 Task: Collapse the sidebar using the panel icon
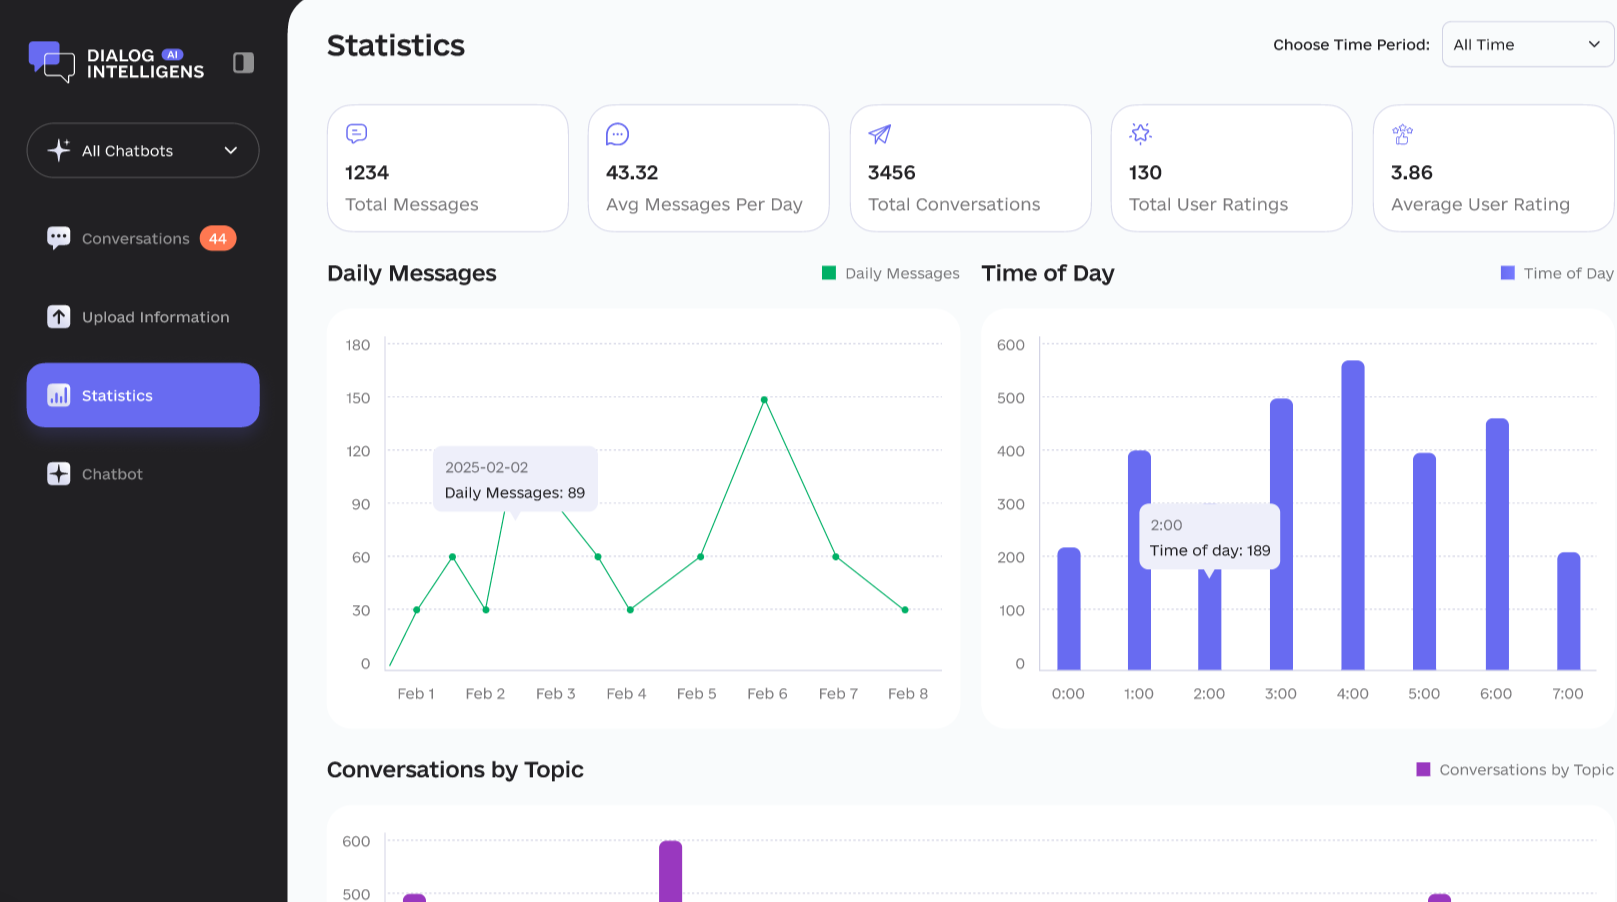point(243,63)
